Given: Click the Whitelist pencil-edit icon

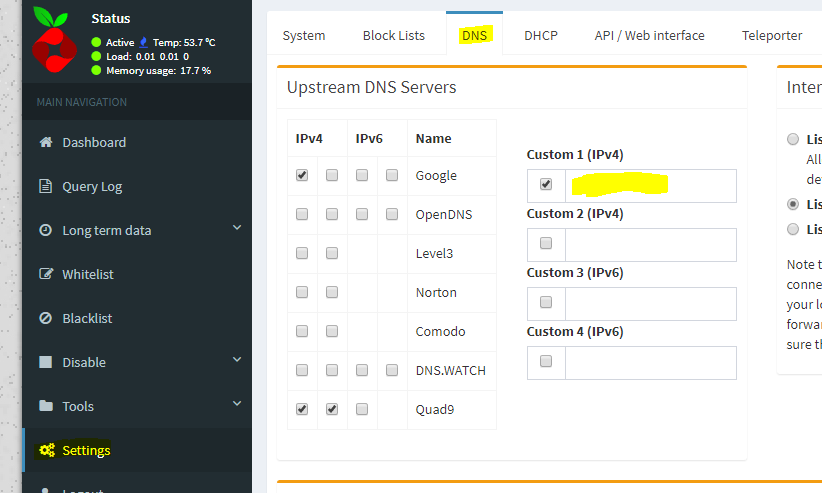Looking at the screenshot, I should (x=46, y=274).
